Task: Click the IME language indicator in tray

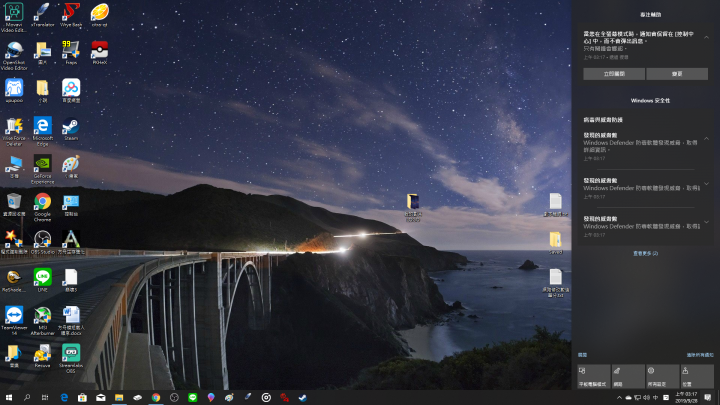Action: [x=656, y=398]
